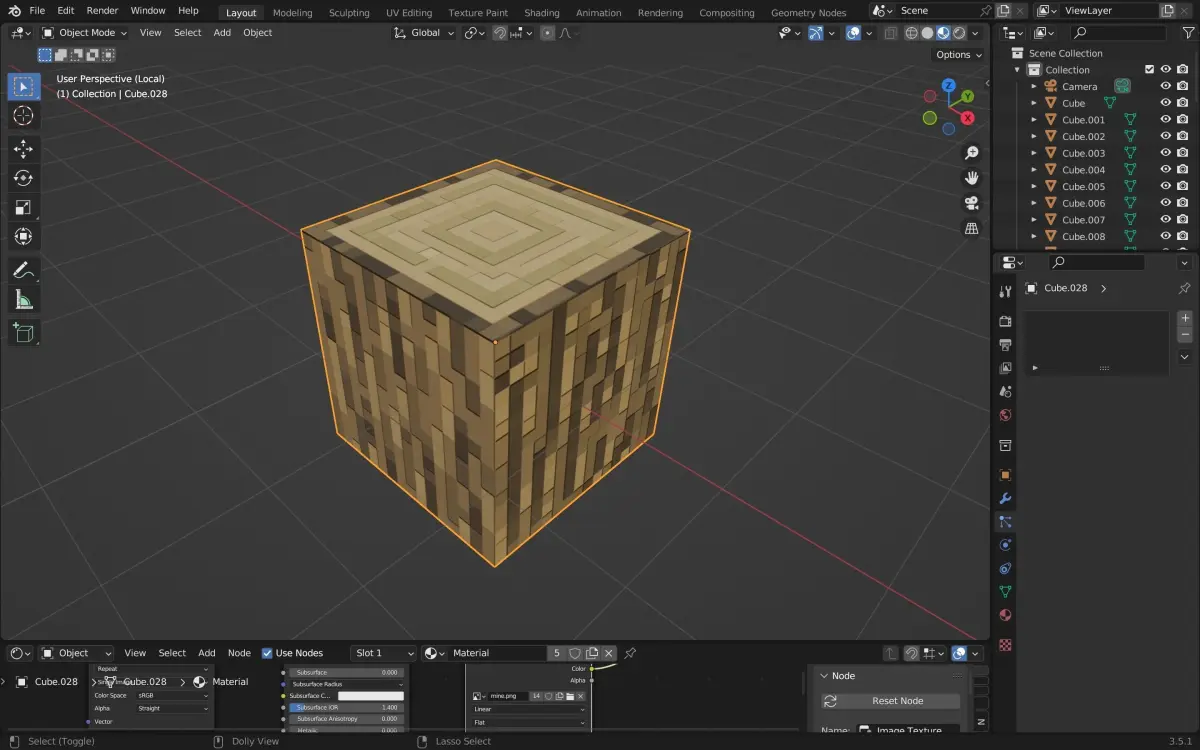Hide Cube.007 with its eye icon
Viewport: 1200px width, 750px height.
tap(1165, 219)
